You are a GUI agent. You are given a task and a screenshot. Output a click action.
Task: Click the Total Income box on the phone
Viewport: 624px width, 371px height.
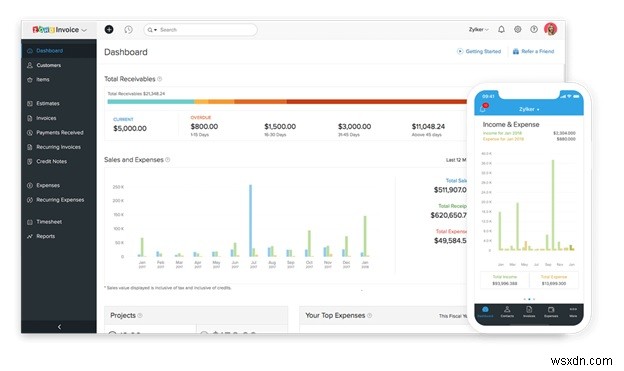pos(505,280)
